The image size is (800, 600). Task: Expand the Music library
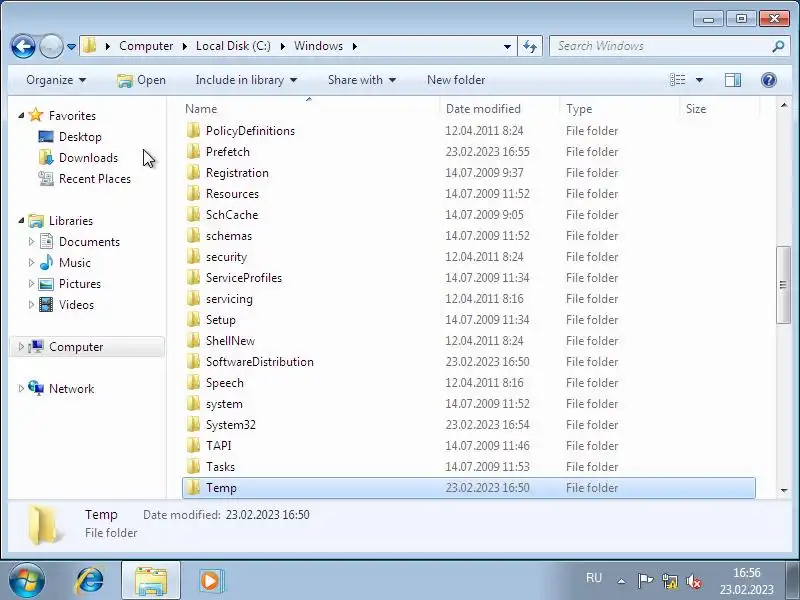coord(31,263)
